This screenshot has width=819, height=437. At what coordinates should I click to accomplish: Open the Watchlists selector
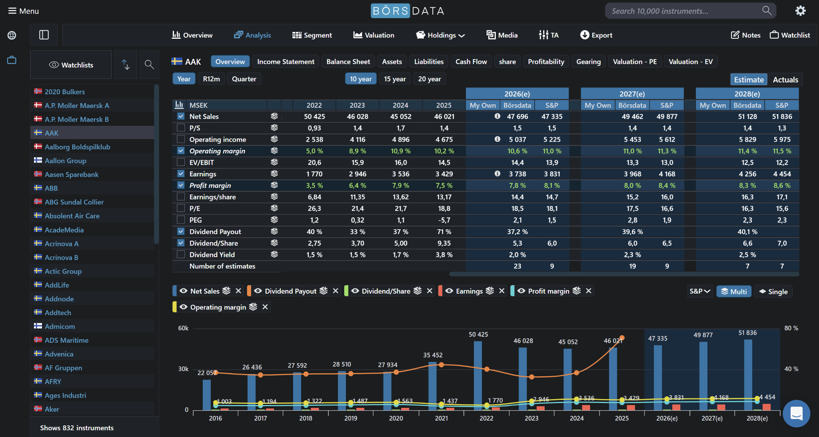click(x=71, y=65)
